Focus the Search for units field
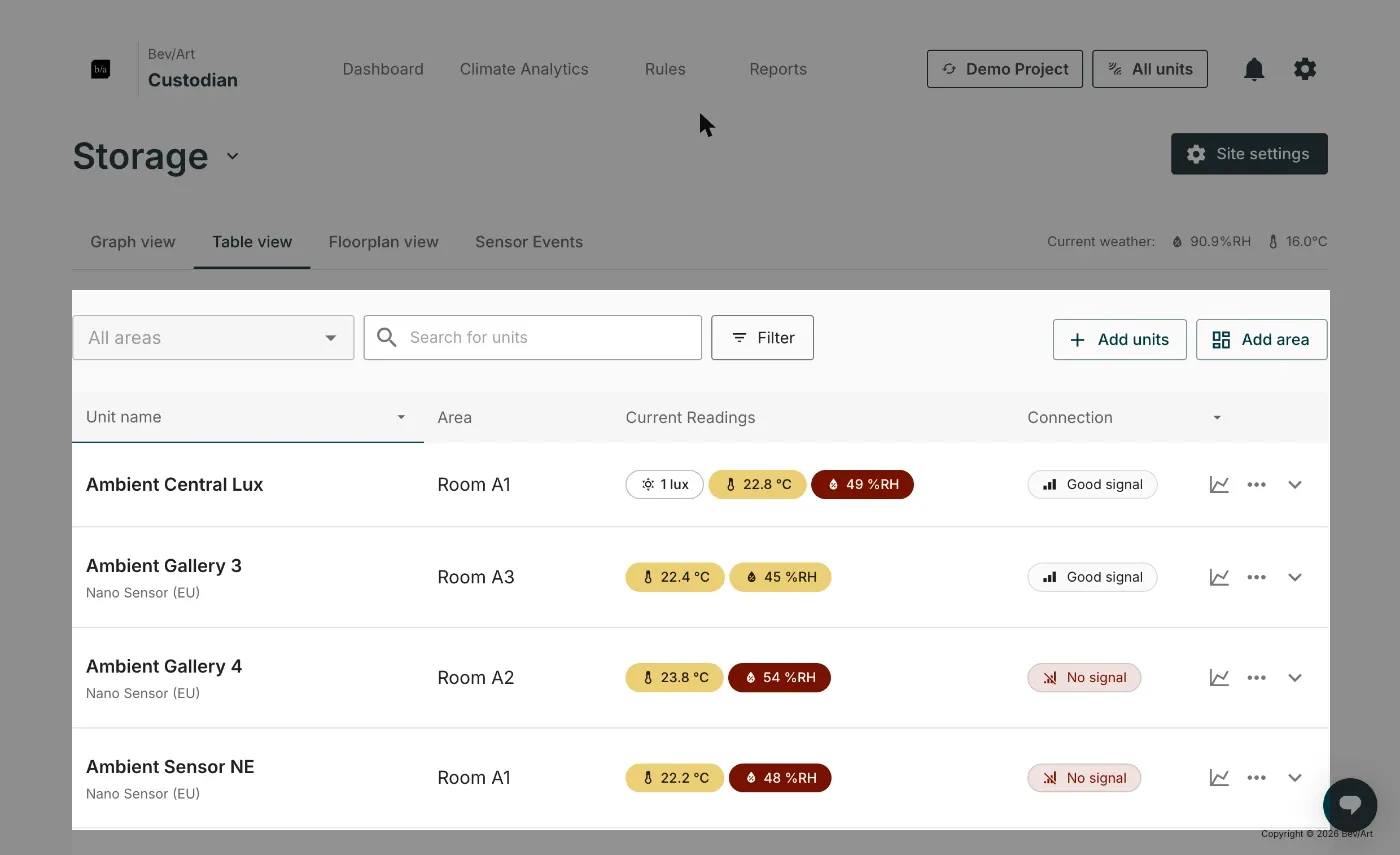Image resolution: width=1400 pixels, height=855 pixels. point(533,338)
